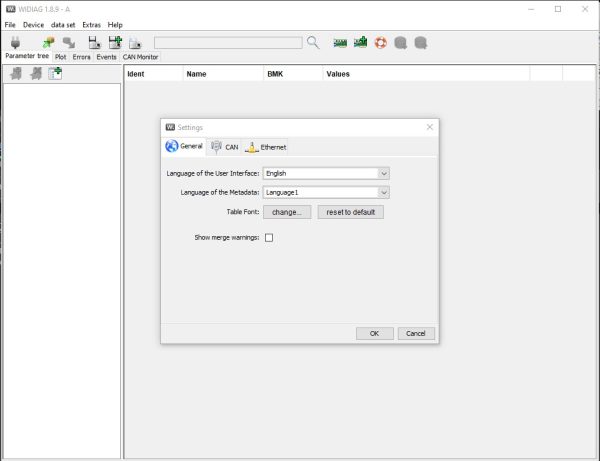600x461 pixels.
Task: Click the CAN connector icon in Settings
Action: 216,147
